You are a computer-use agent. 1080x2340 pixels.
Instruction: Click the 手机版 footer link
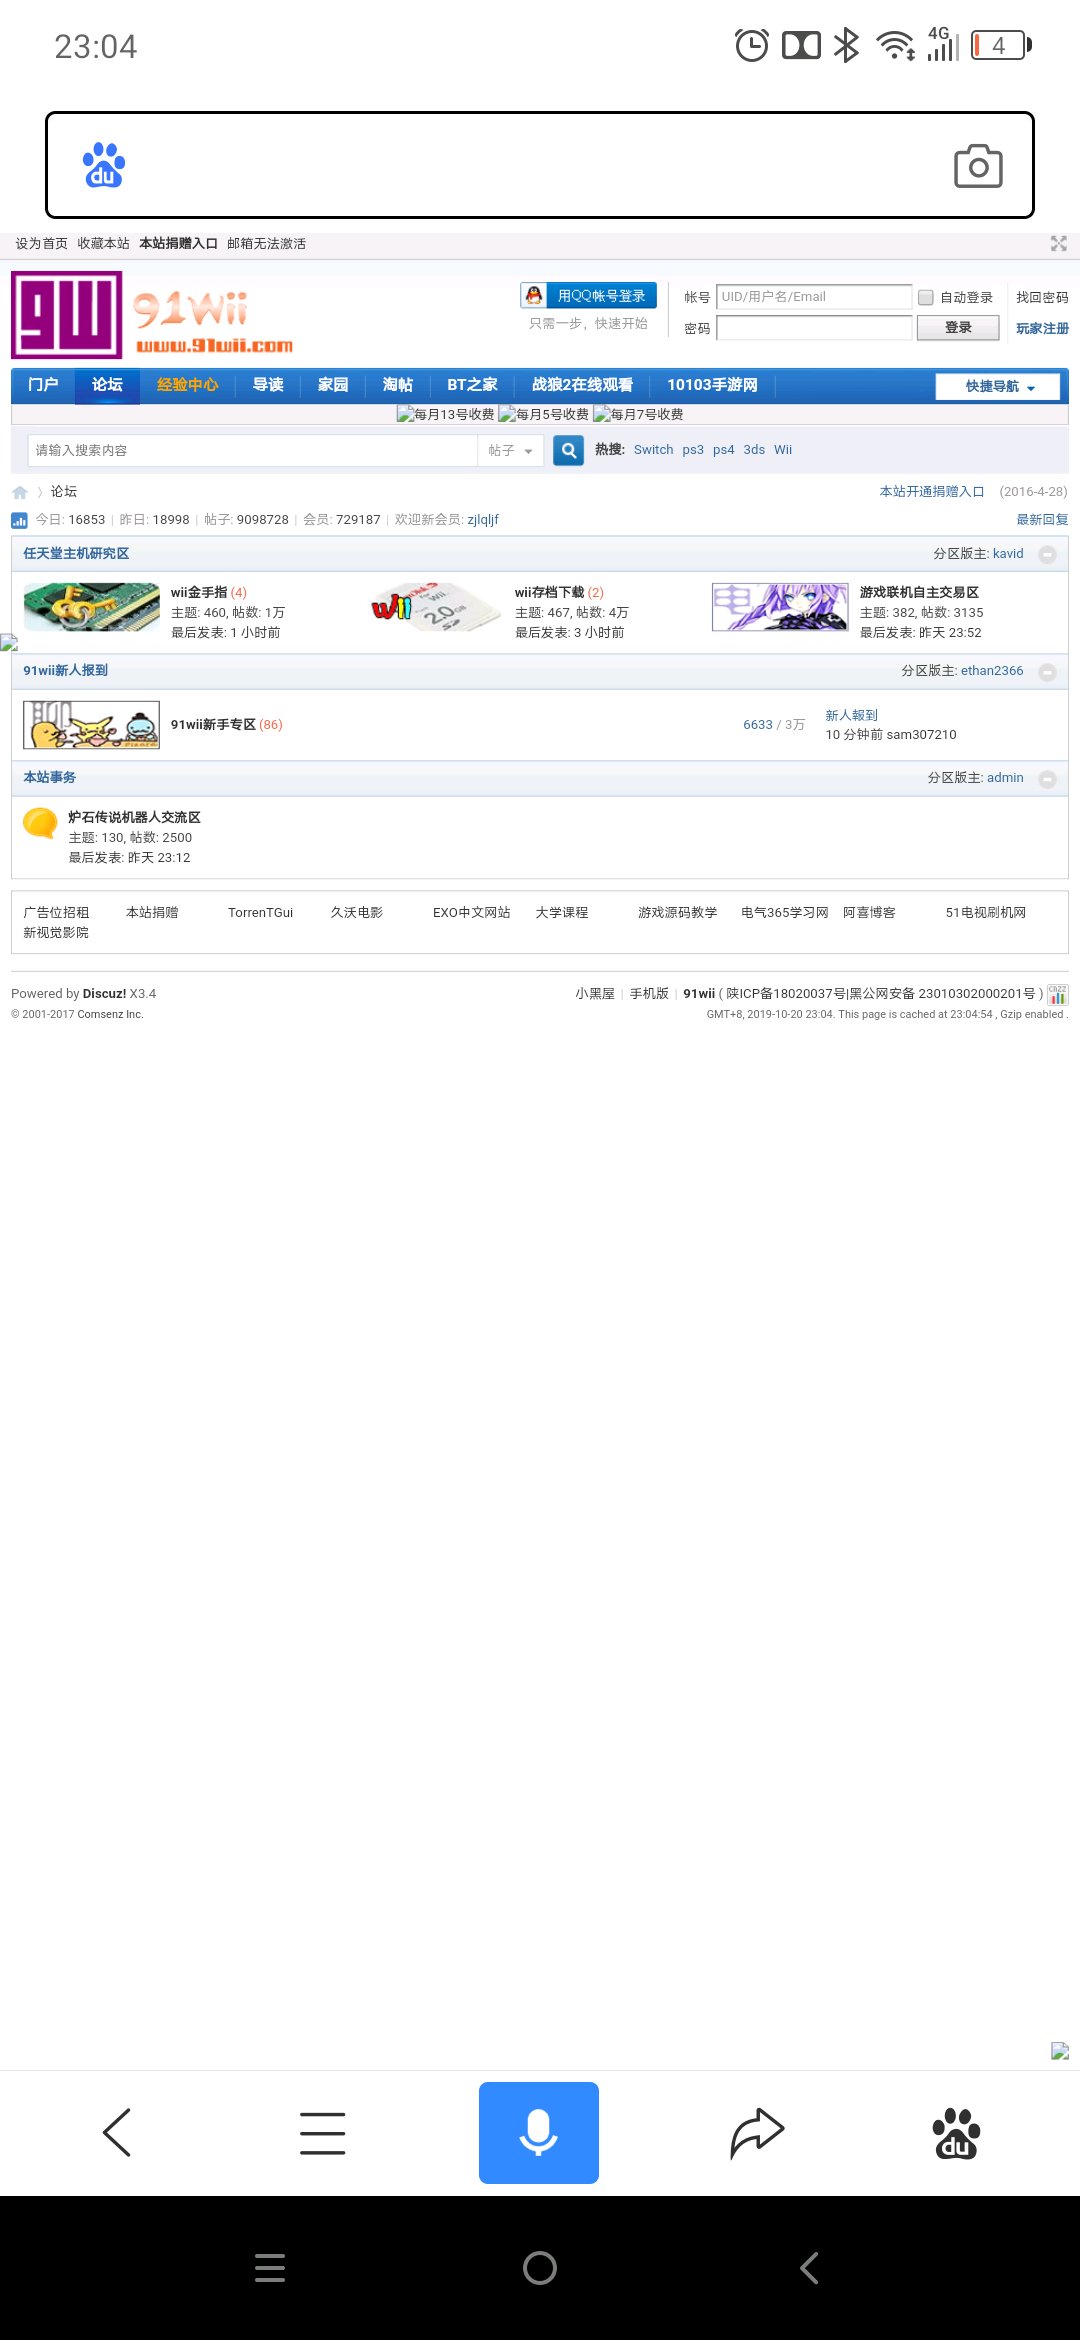pyautogui.click(x=649, y=994)
